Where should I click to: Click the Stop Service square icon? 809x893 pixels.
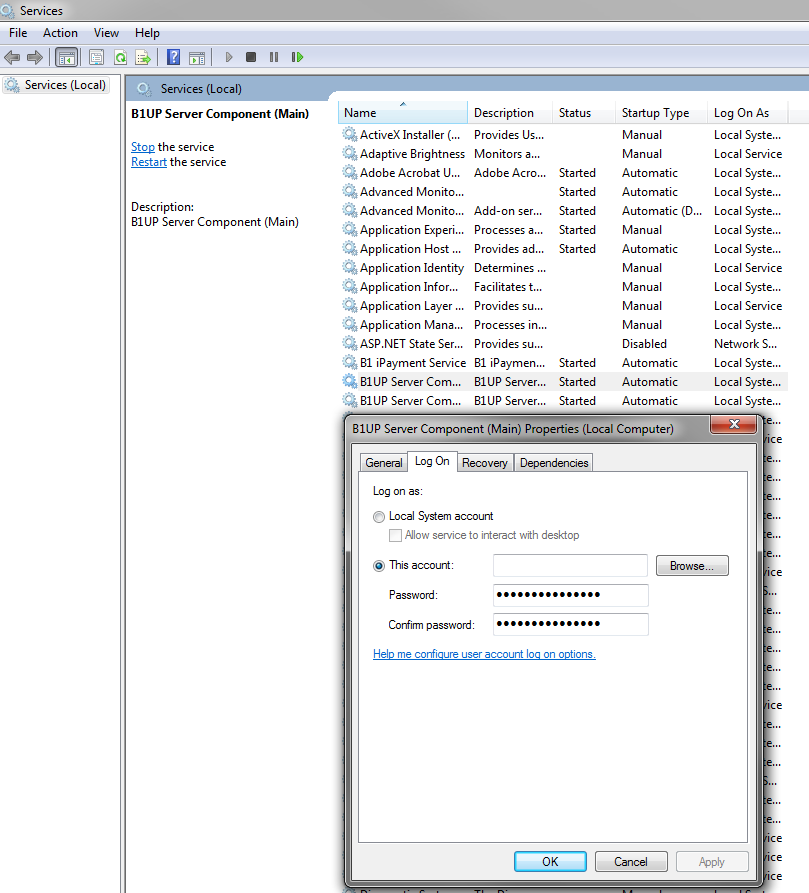point(251,58)
